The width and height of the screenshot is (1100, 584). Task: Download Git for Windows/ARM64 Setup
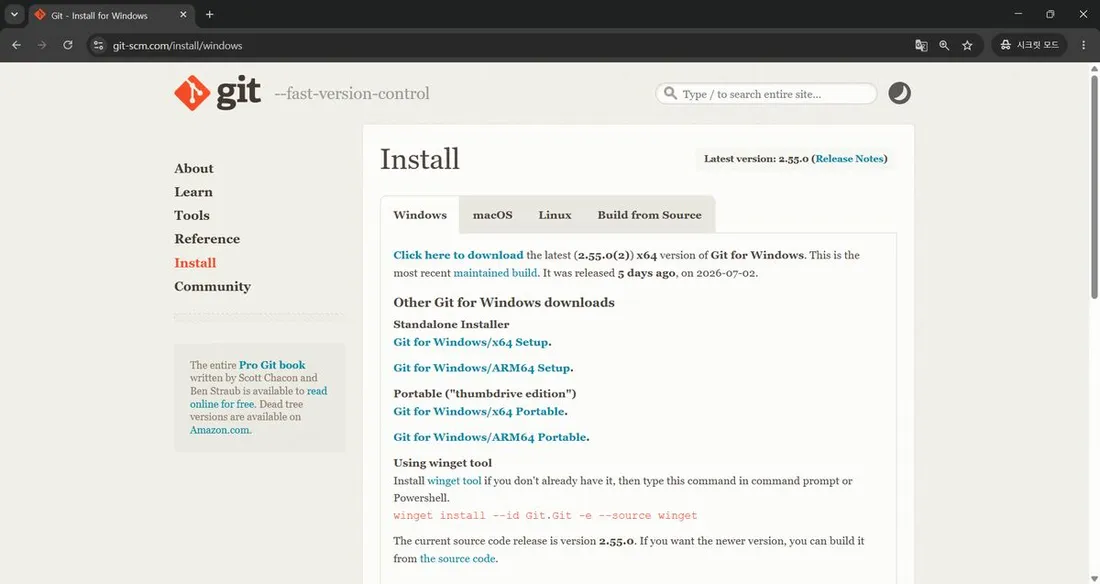coord(481,368)
